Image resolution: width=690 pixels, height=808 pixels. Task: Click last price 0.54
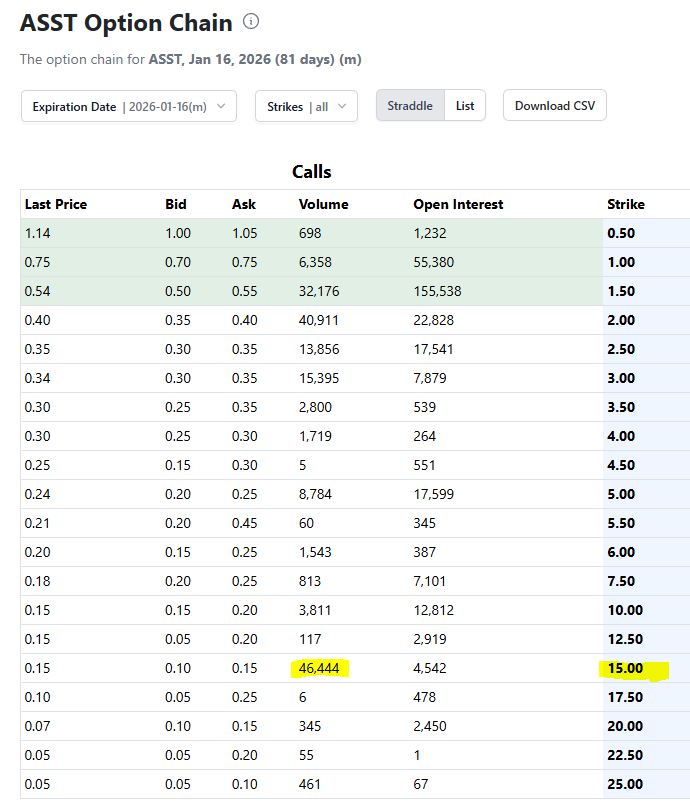point(37,291)
